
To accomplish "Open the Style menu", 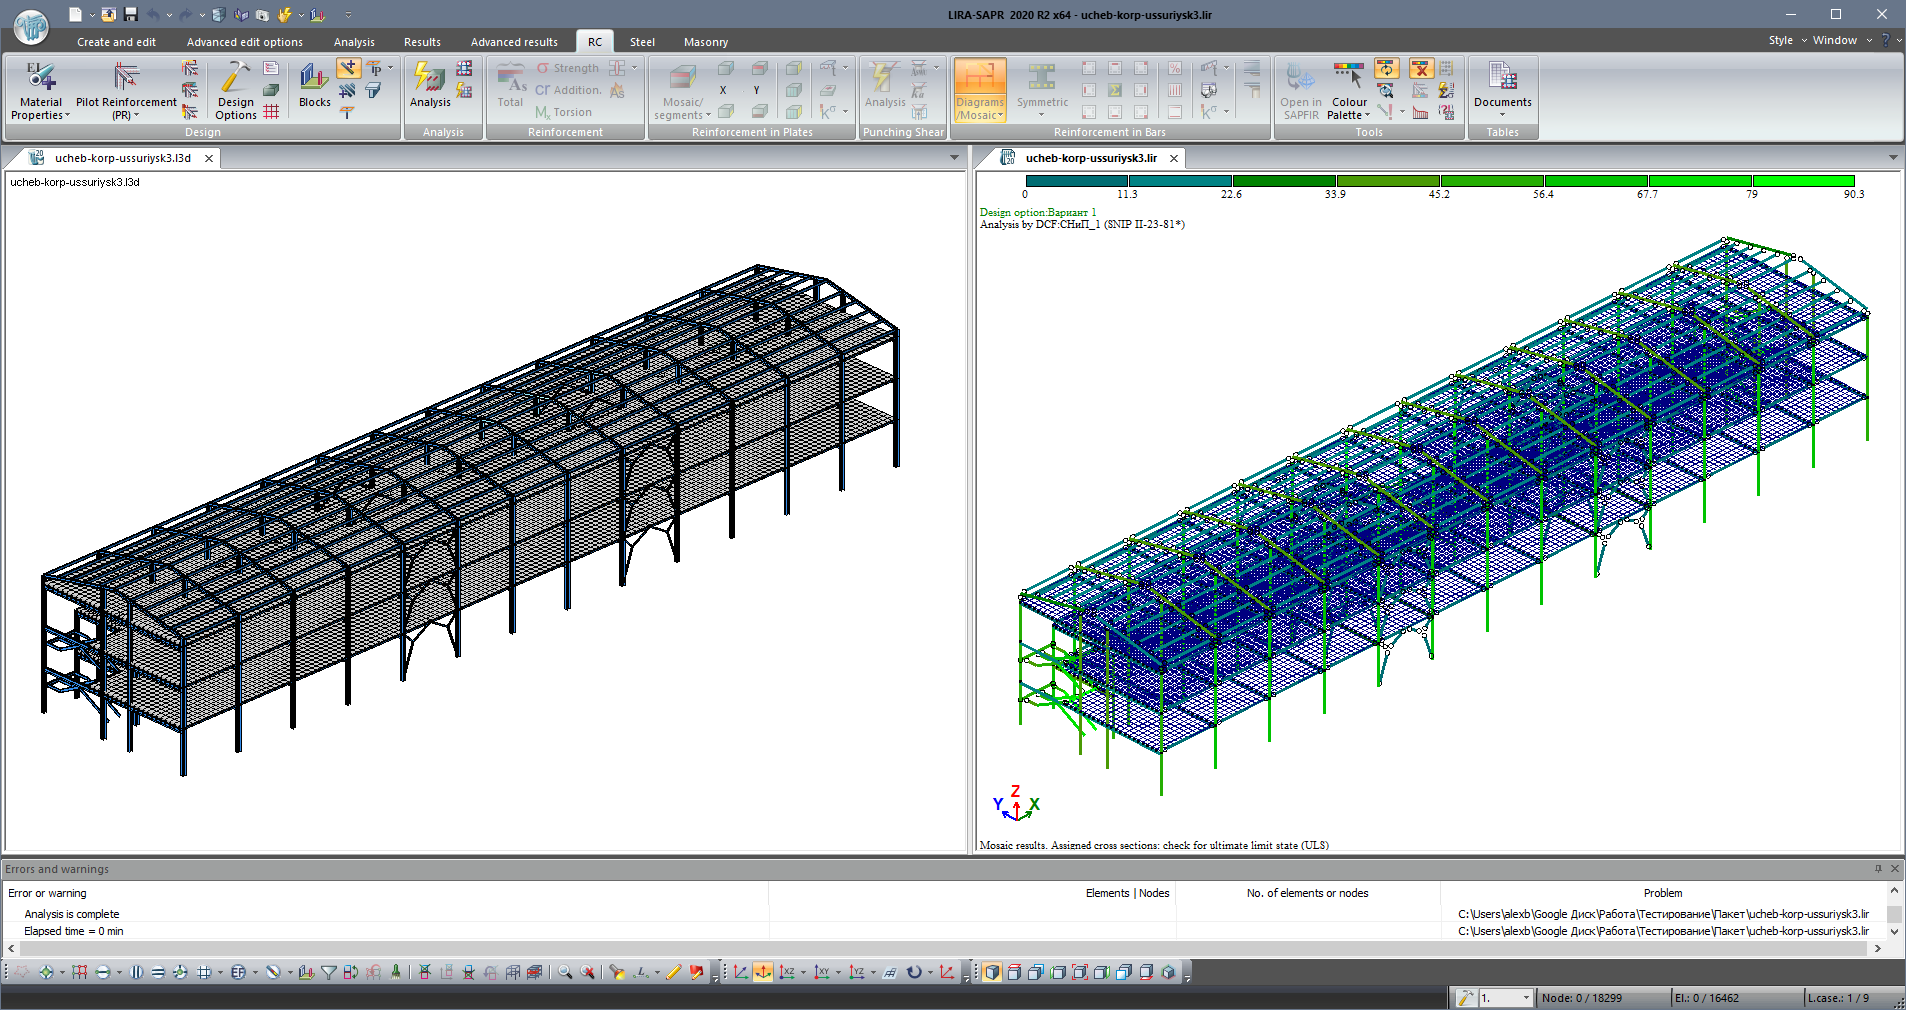I will click(1780, 40).
